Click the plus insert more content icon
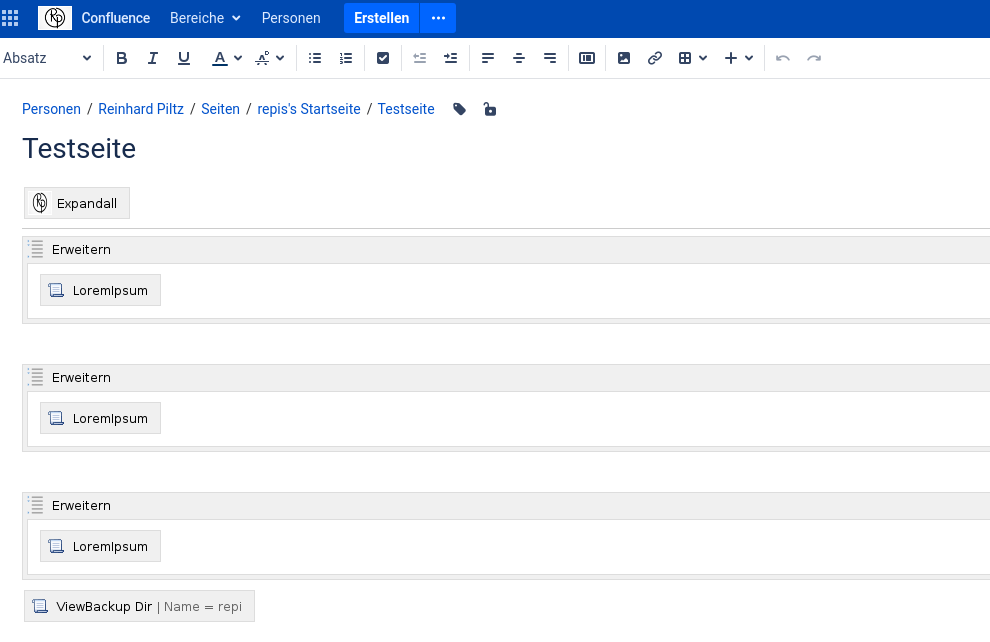The image size is (990, 642). pos(731,58)
